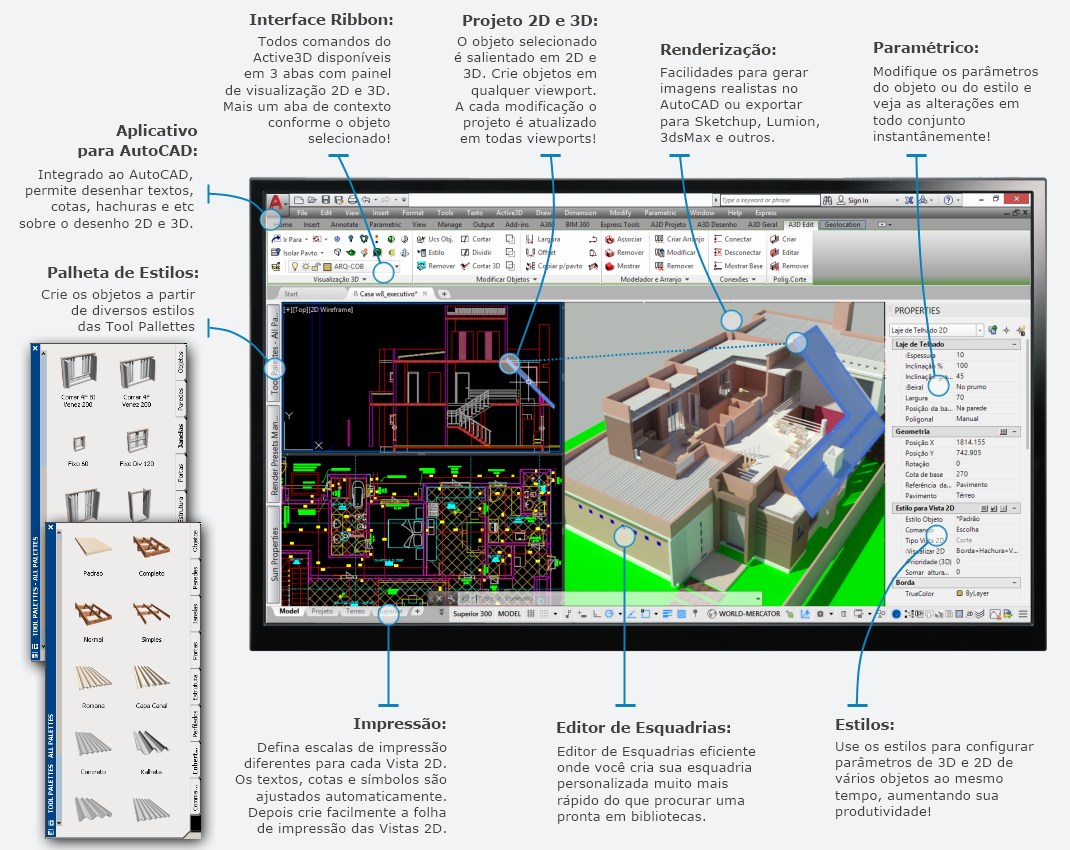
Task: Click the Associar ribbon icon
Action: (x=609, y=240)
